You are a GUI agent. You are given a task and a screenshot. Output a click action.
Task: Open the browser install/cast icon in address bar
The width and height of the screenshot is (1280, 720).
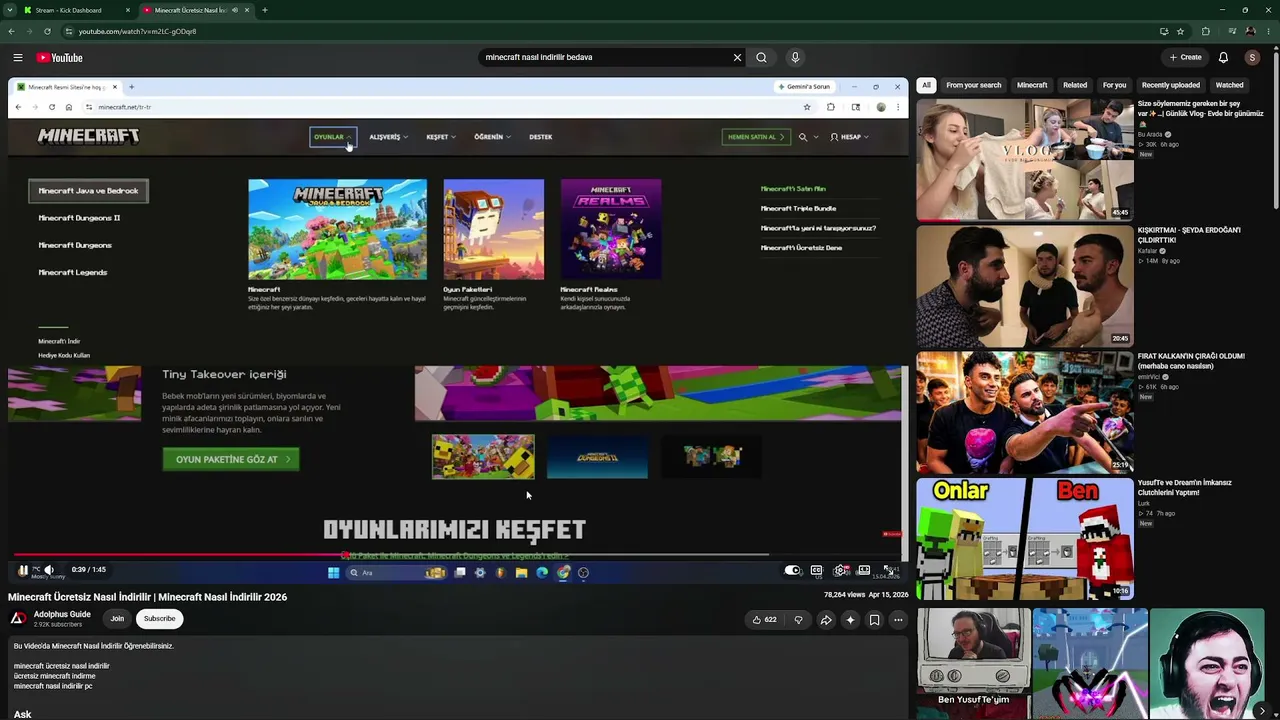1164,31
